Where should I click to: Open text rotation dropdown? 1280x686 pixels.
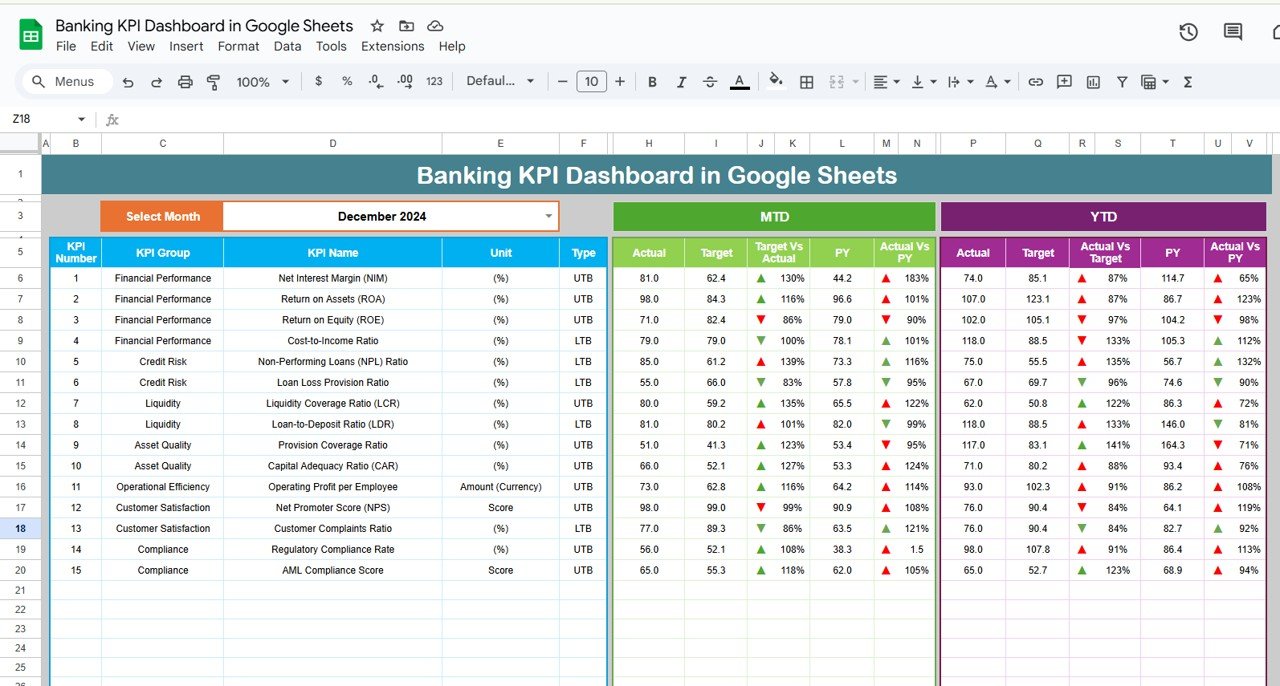click(997, 82)
